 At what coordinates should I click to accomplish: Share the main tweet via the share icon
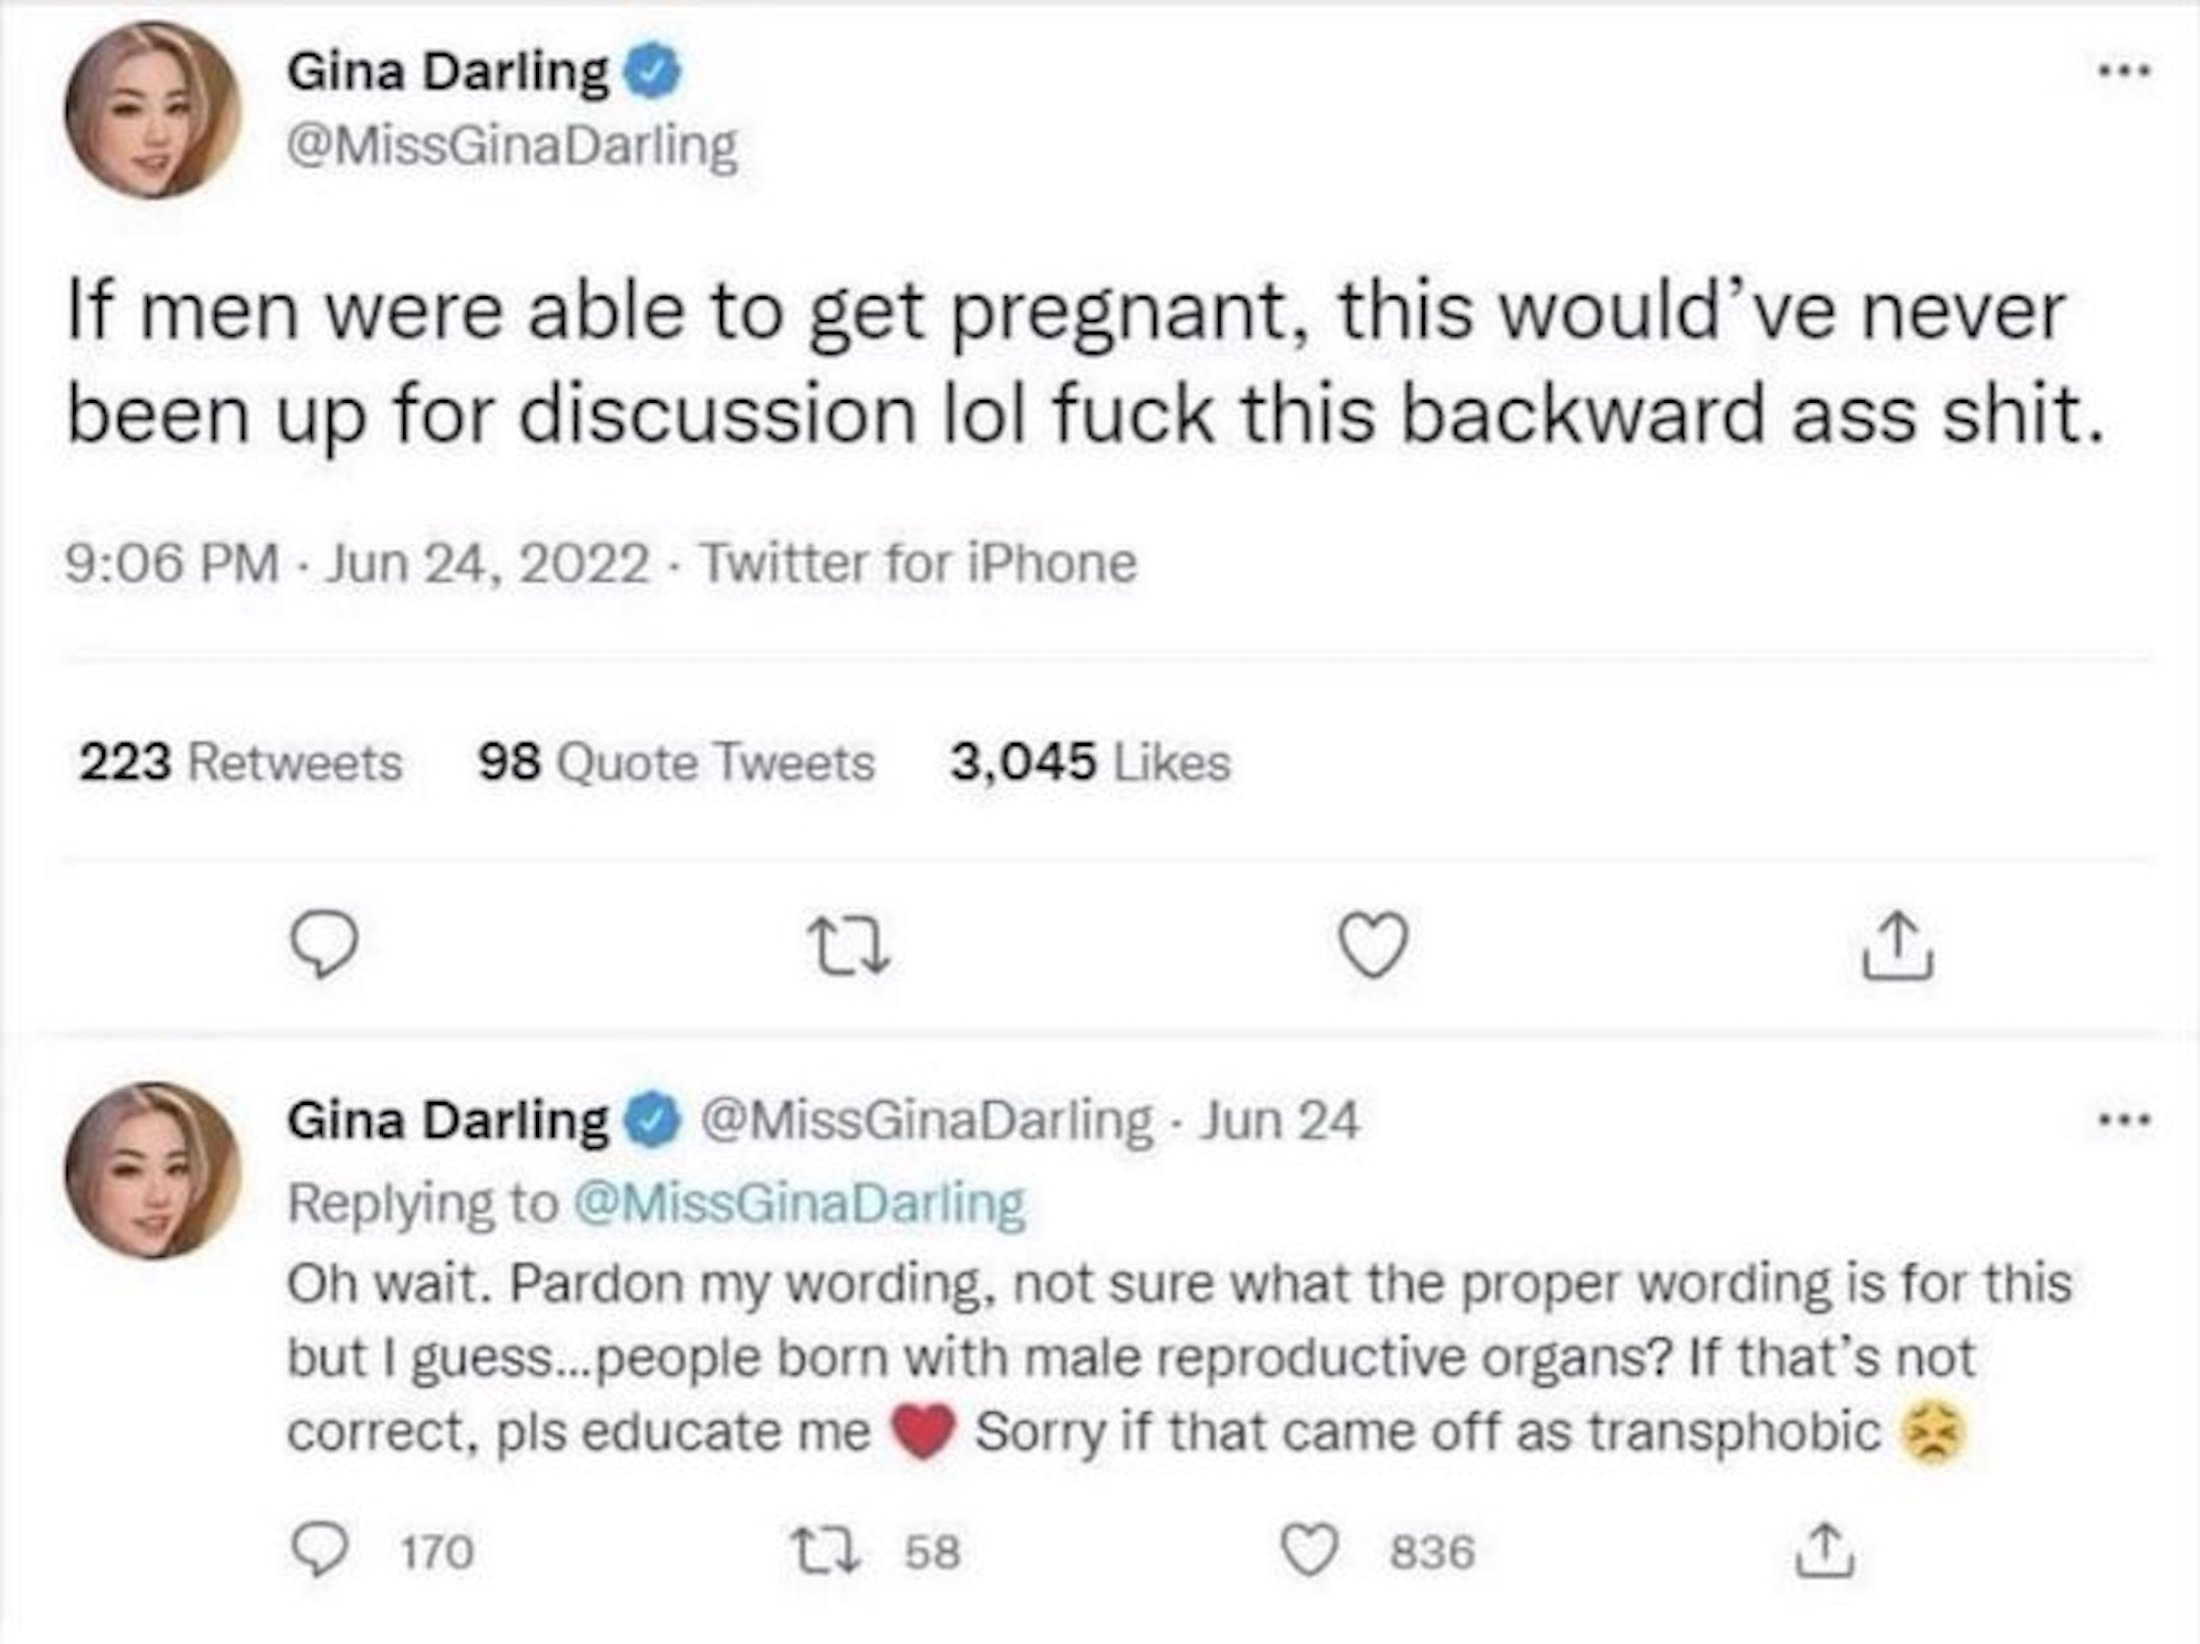pos(1897,946)
